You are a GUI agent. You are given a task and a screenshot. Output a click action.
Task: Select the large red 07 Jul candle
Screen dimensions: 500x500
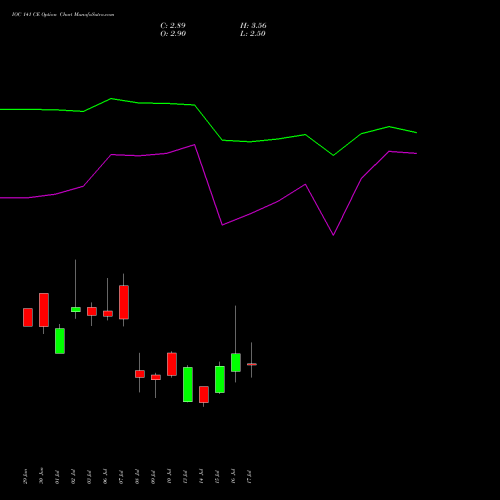(x=124, y=302)
